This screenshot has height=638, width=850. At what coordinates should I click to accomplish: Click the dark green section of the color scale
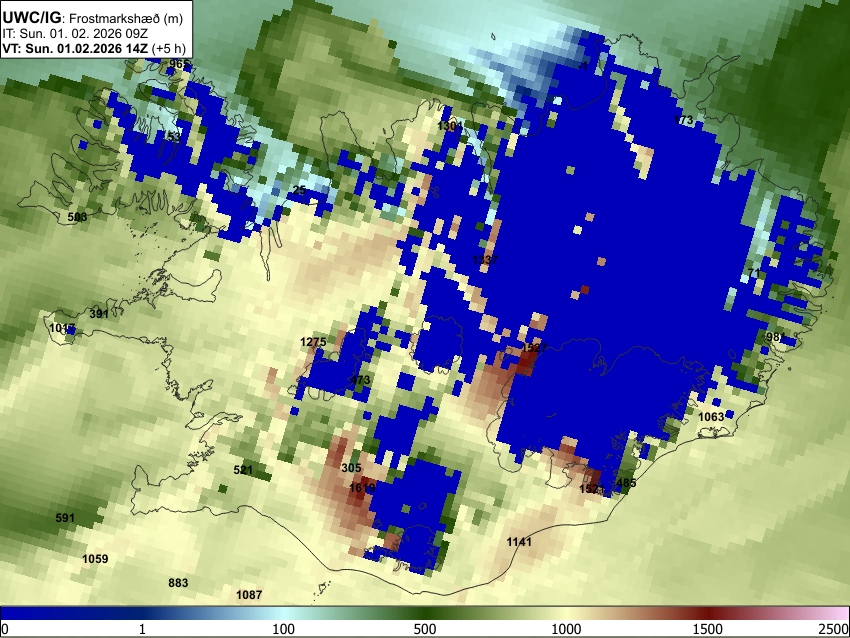(x=424, y=613)
